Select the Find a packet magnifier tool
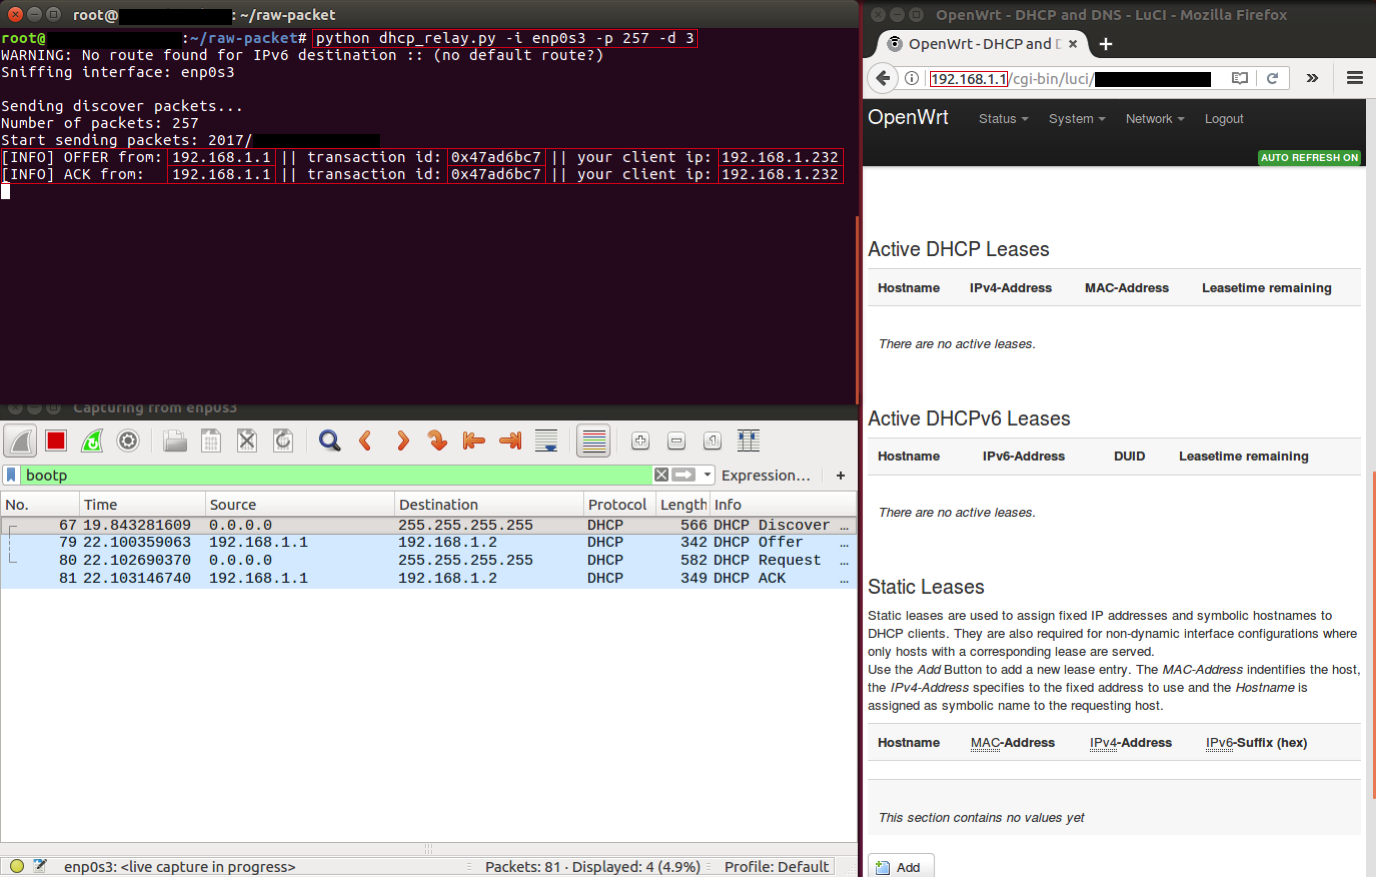Screen dimensions: 1376x877 click(329, 440)
